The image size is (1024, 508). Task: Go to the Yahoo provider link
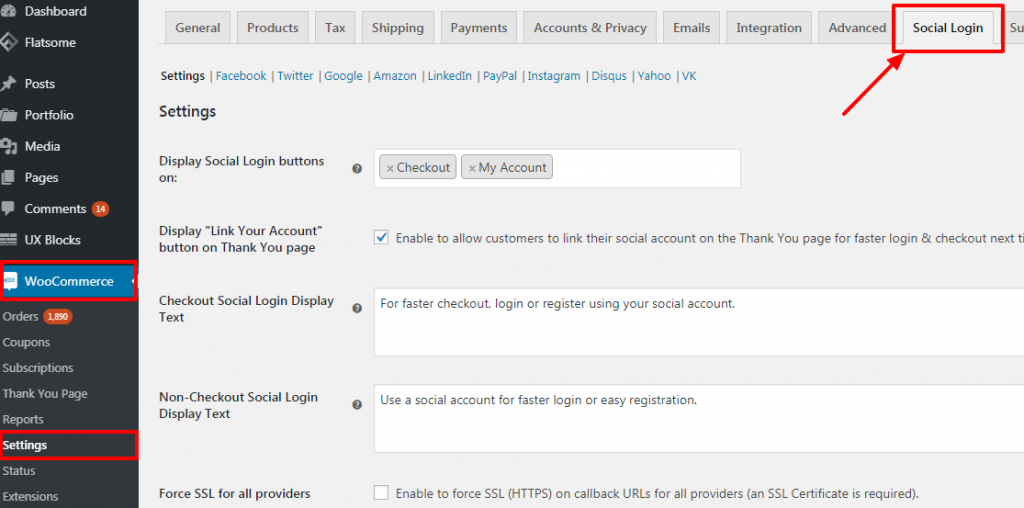pyautogui.click(x=654, y=76)
